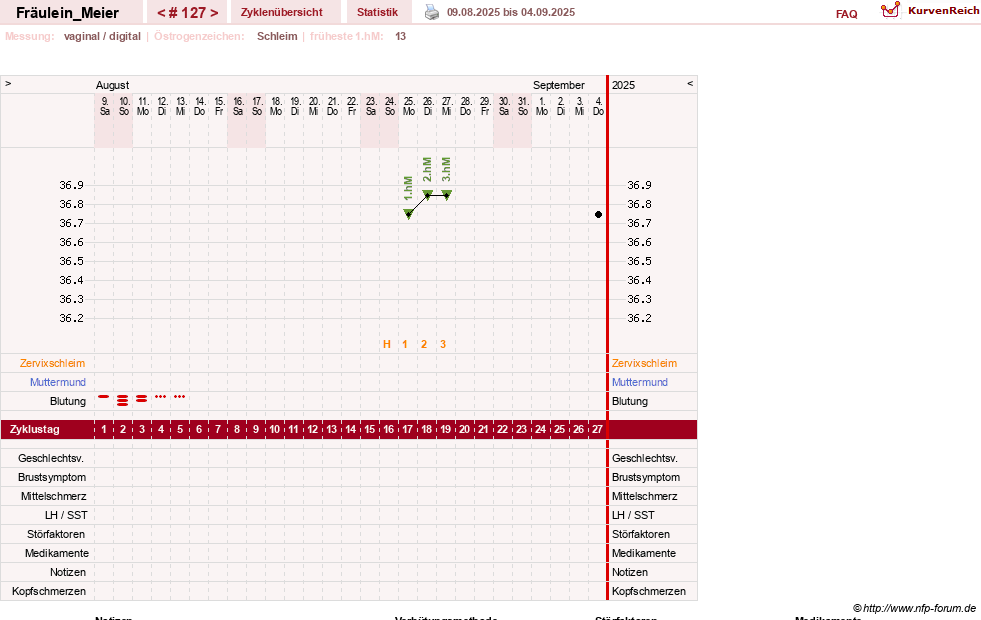Click the left Kopfschmerzen row label
Viewport: 981px width, 620px height.
pos(49,591)
